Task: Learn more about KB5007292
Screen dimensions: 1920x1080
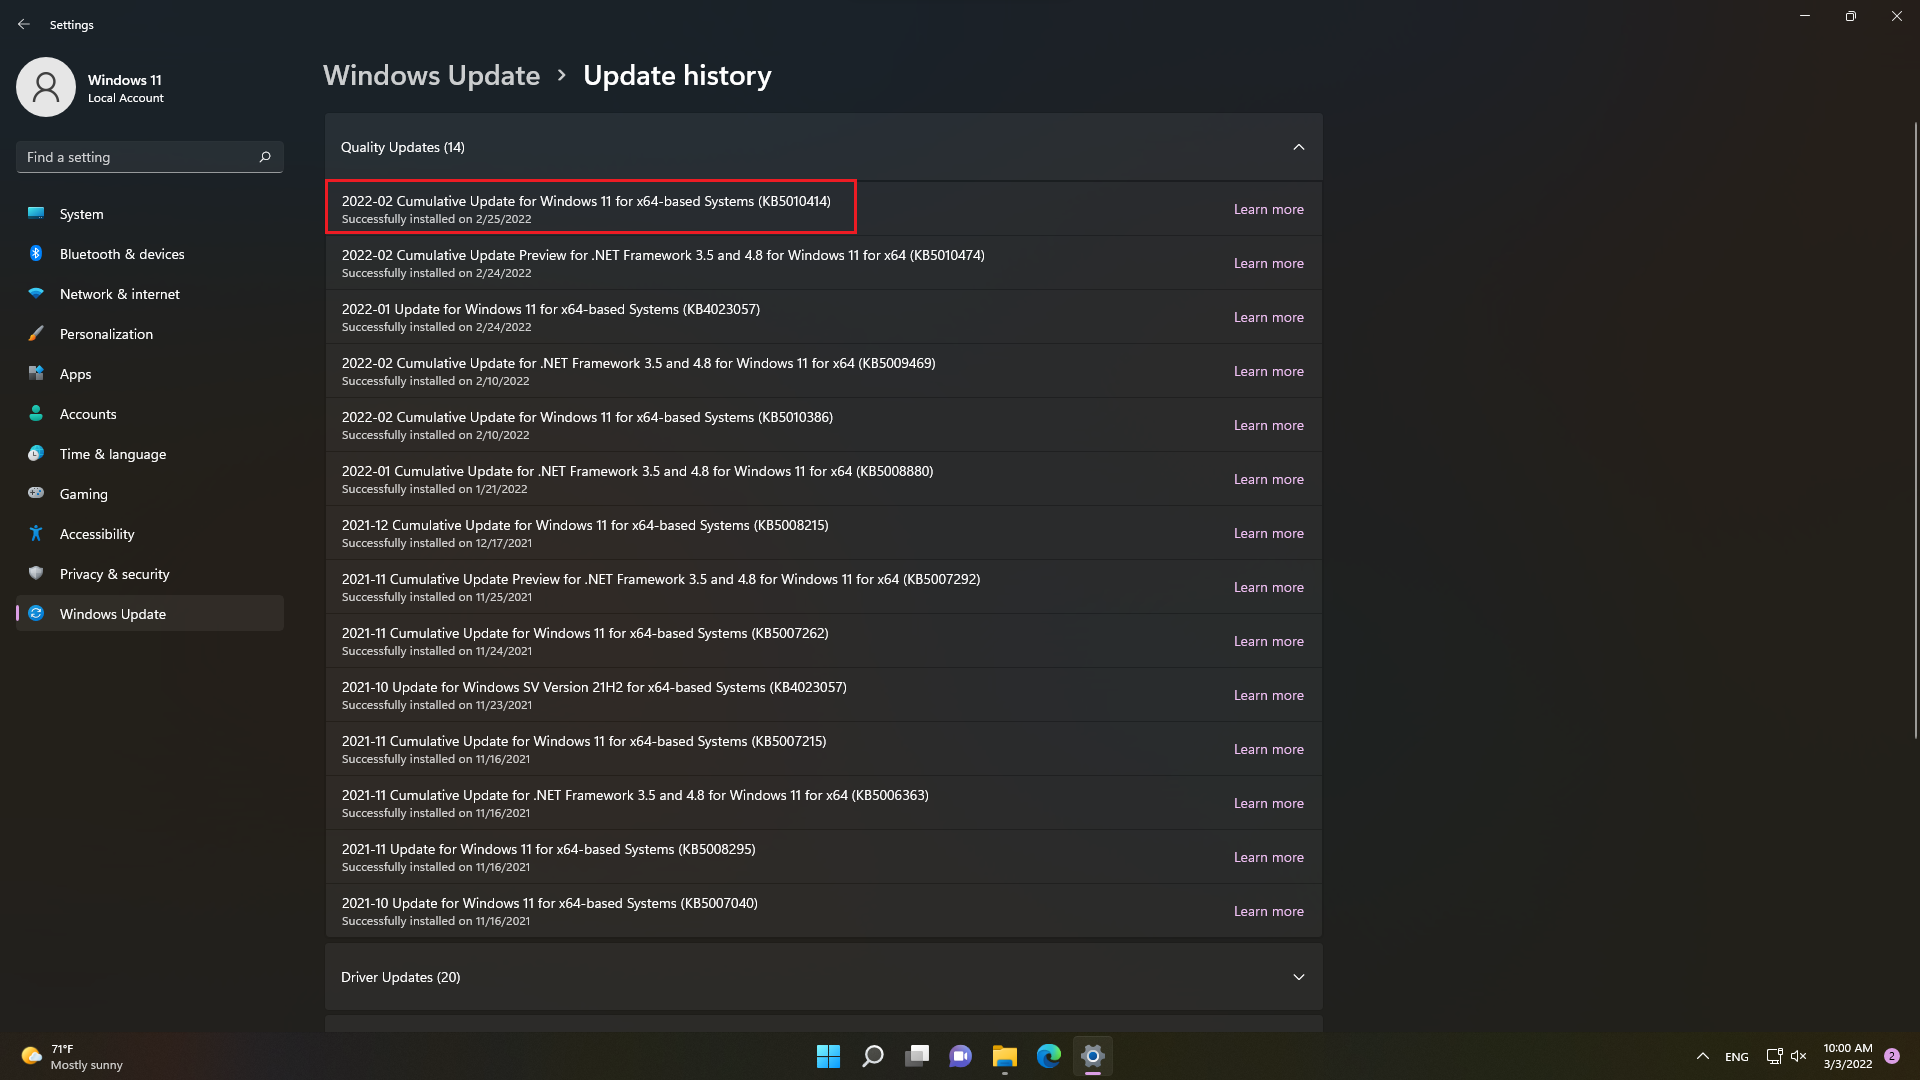Action: (x=1268, y=587)
